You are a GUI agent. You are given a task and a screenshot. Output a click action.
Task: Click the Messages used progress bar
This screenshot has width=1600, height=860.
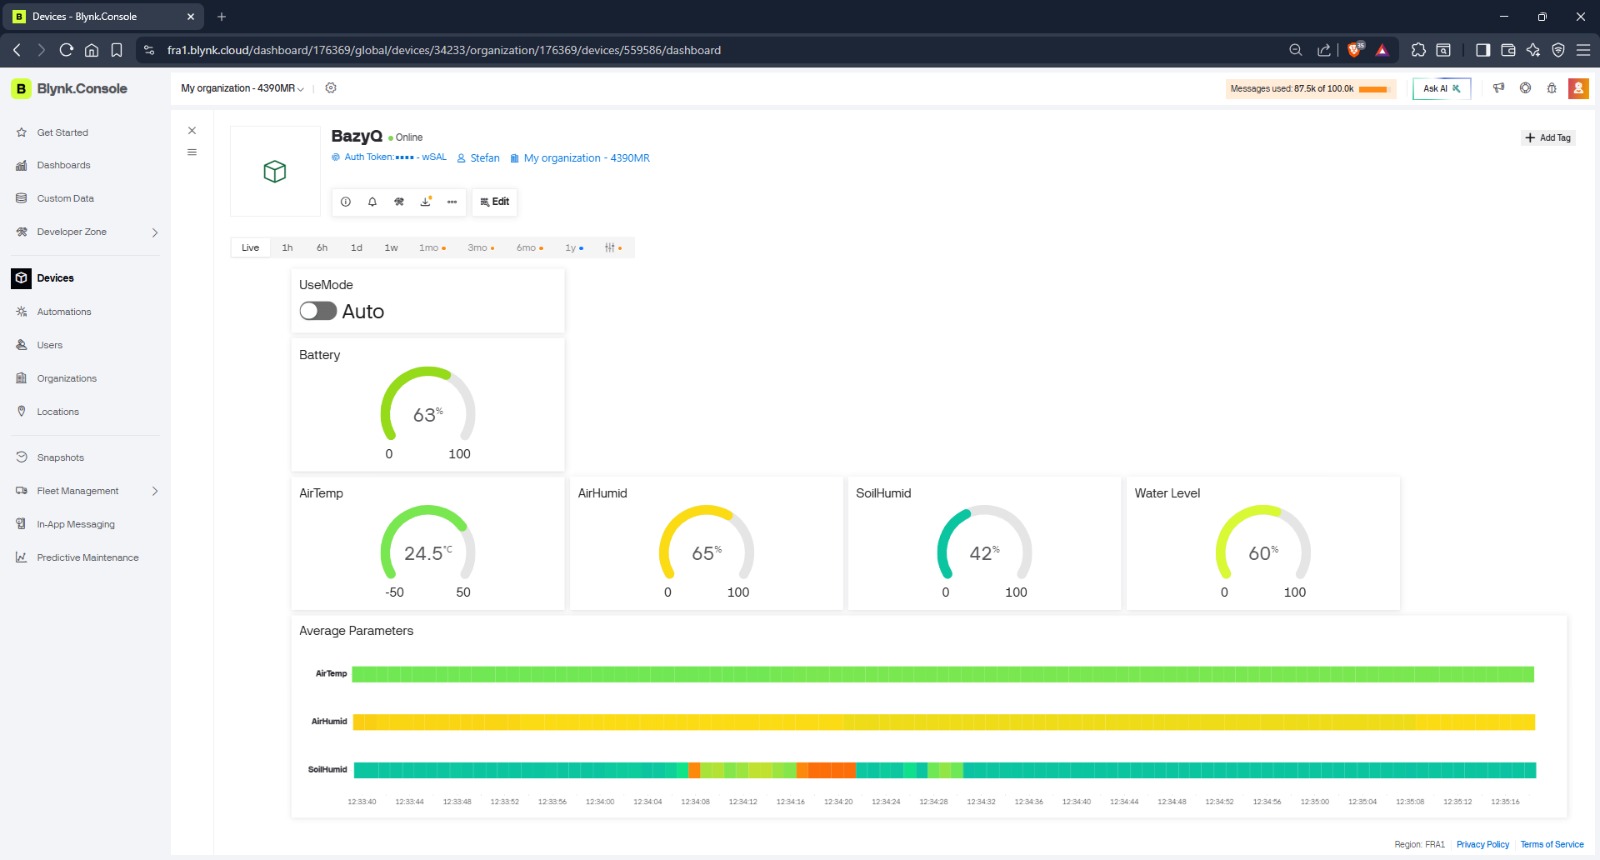click(x=1373, y=89)
